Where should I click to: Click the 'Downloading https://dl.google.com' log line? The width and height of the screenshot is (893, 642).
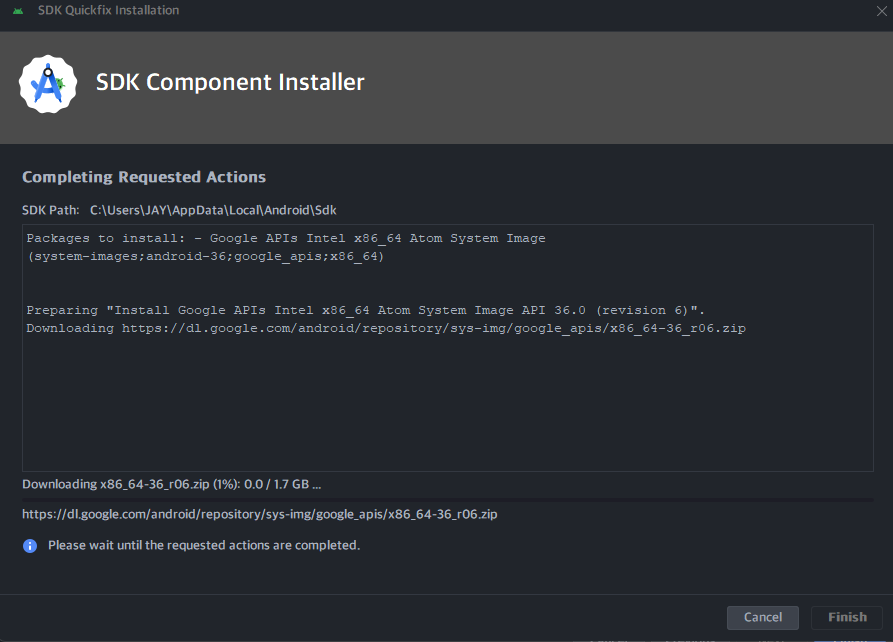pyautogui.click(x=386, y=329)
